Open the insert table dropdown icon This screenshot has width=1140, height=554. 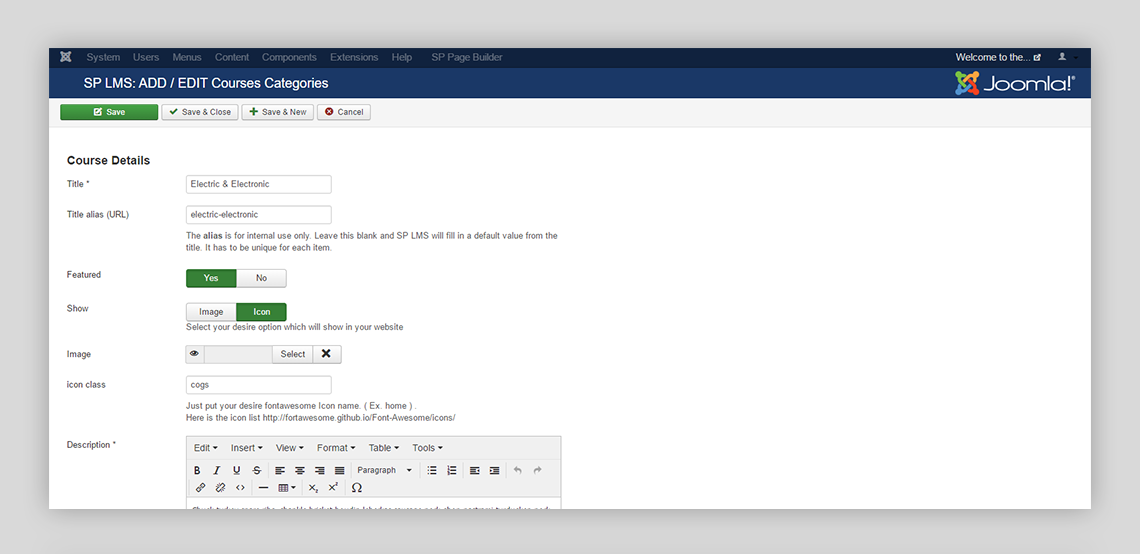pos(286,488)
